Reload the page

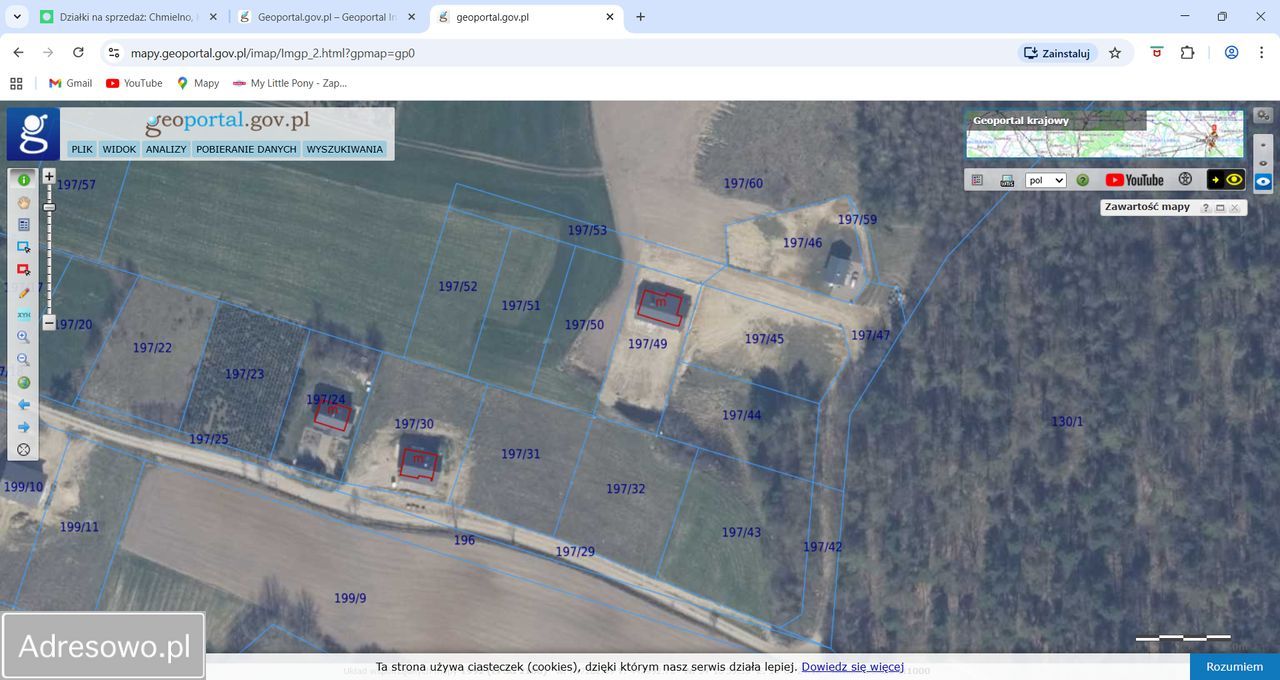click(x=78, y=53)
